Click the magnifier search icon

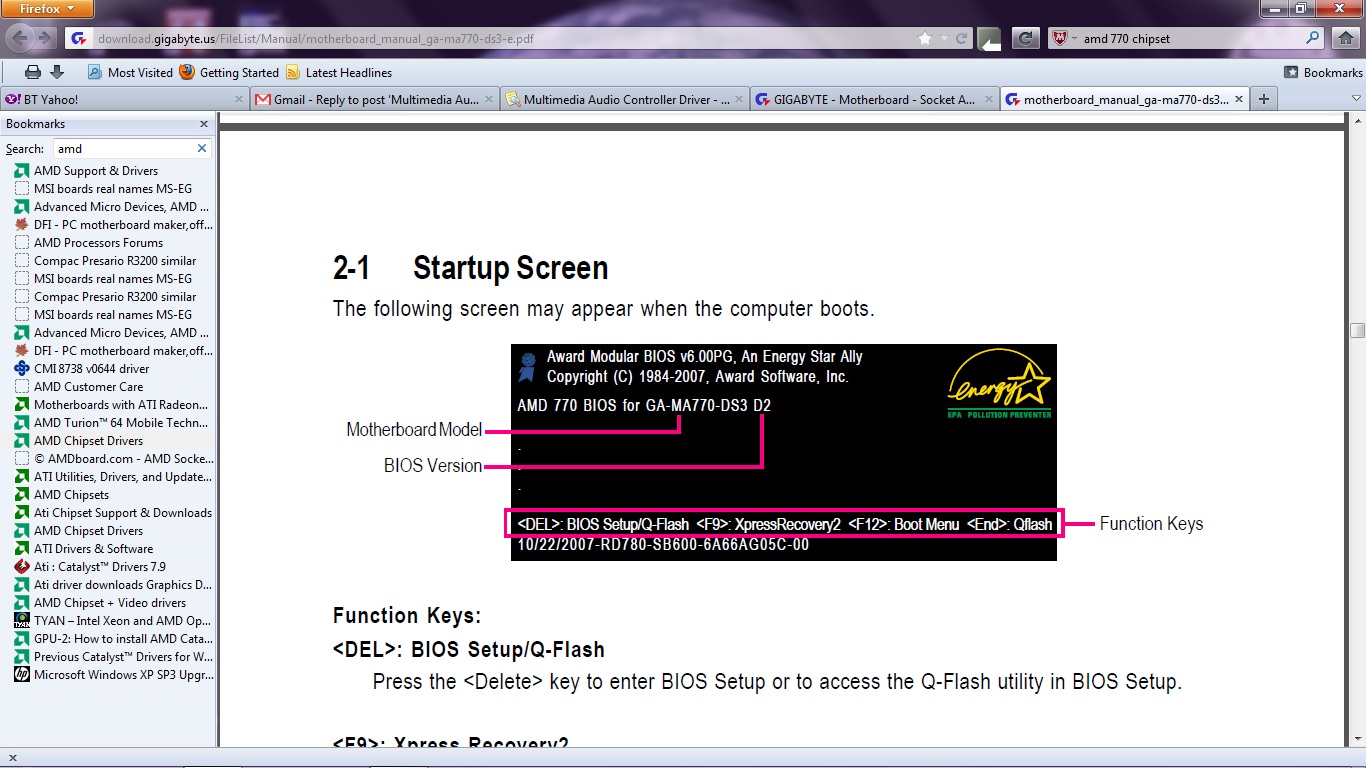pyautogui.click(x=1313, y=39)
